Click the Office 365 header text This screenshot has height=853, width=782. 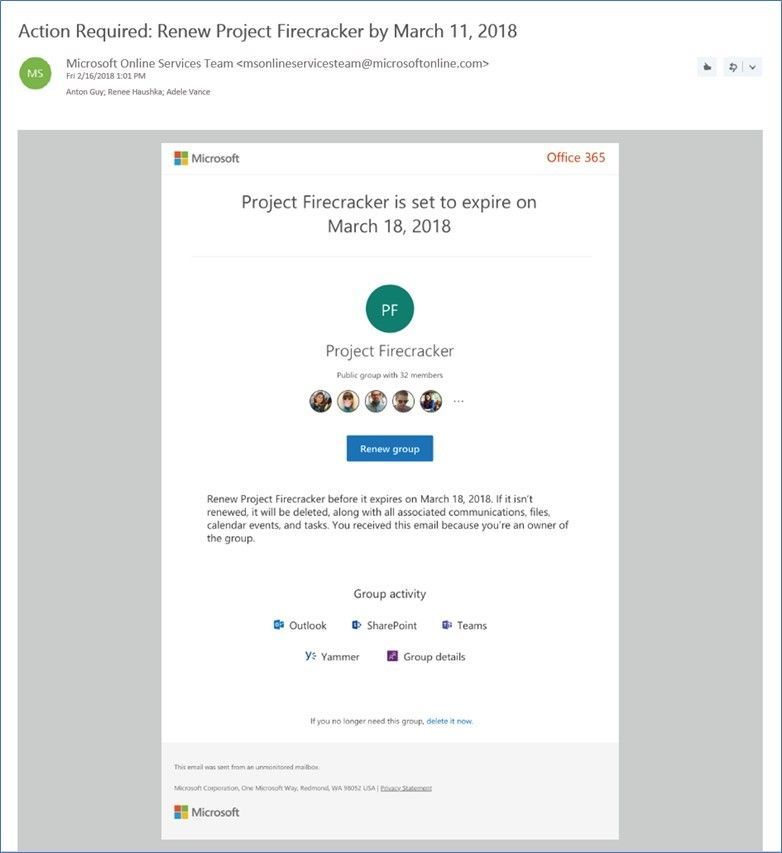576,157
